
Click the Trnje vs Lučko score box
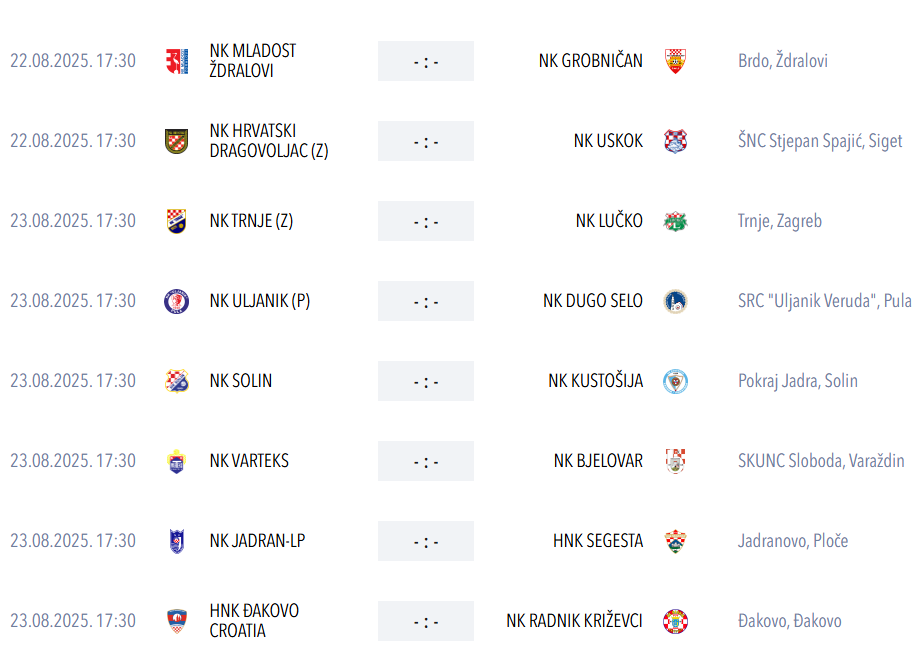[426, 221]
